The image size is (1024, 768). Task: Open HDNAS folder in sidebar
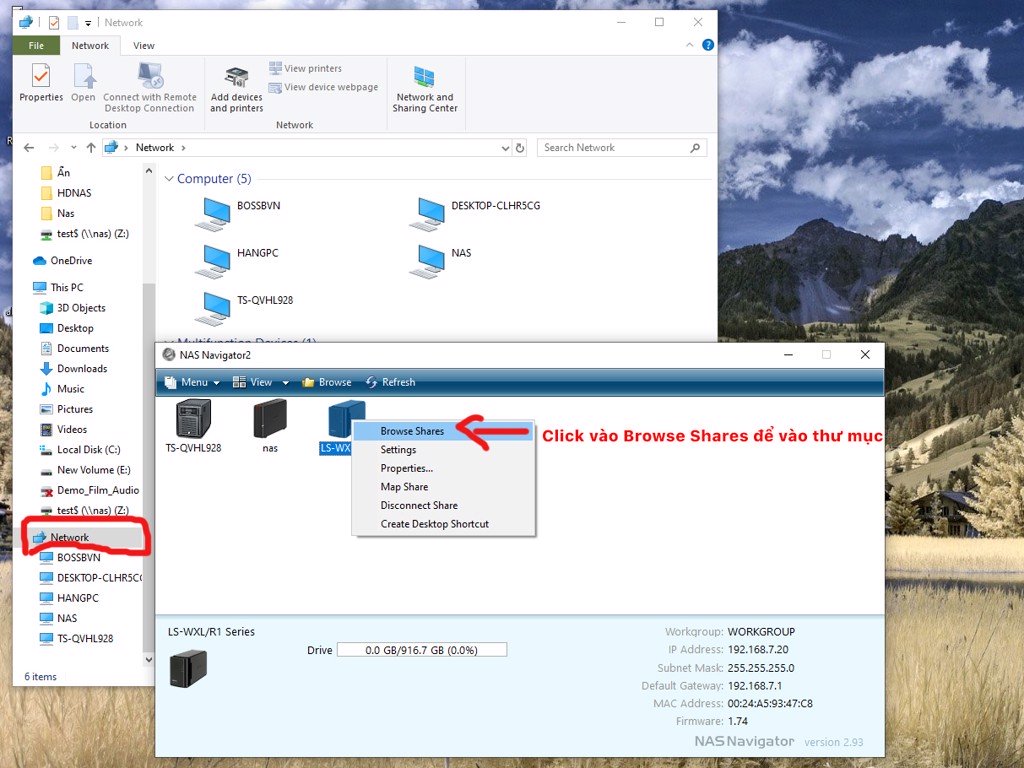(x=66, y=193)
